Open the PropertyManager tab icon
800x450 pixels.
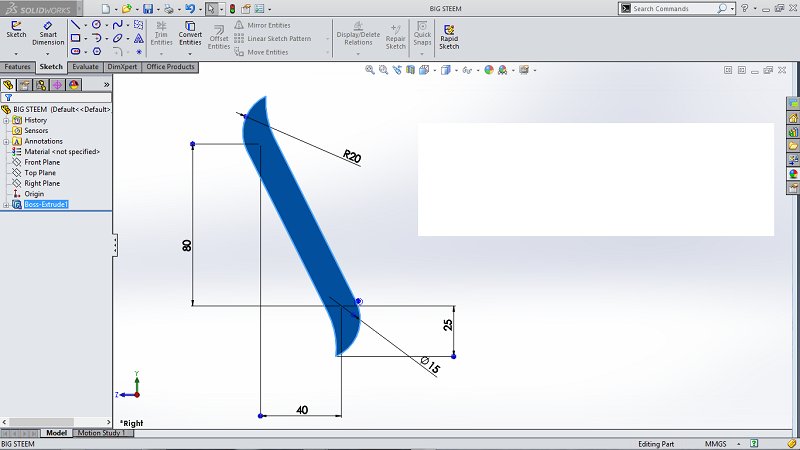[24, 85]
